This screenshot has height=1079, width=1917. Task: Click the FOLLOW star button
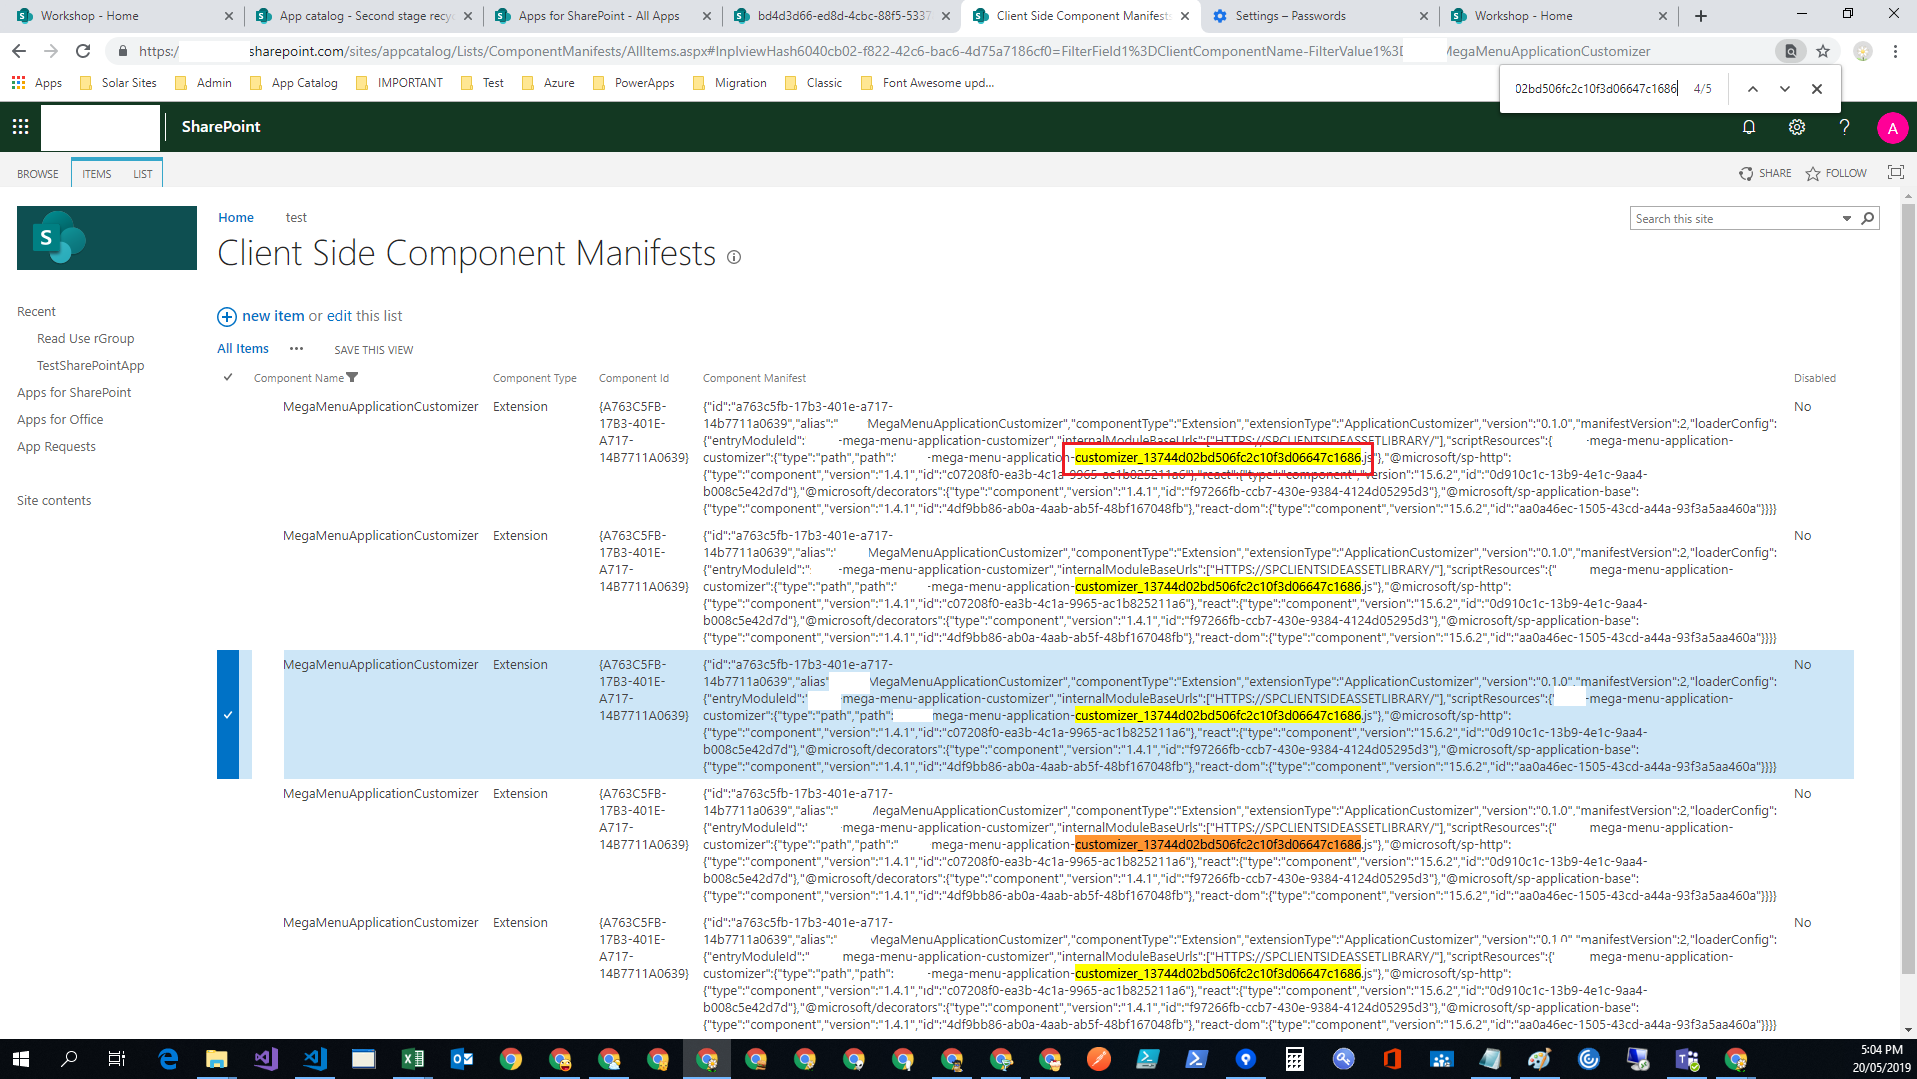pyautogui.click(x=1836, y=173)
